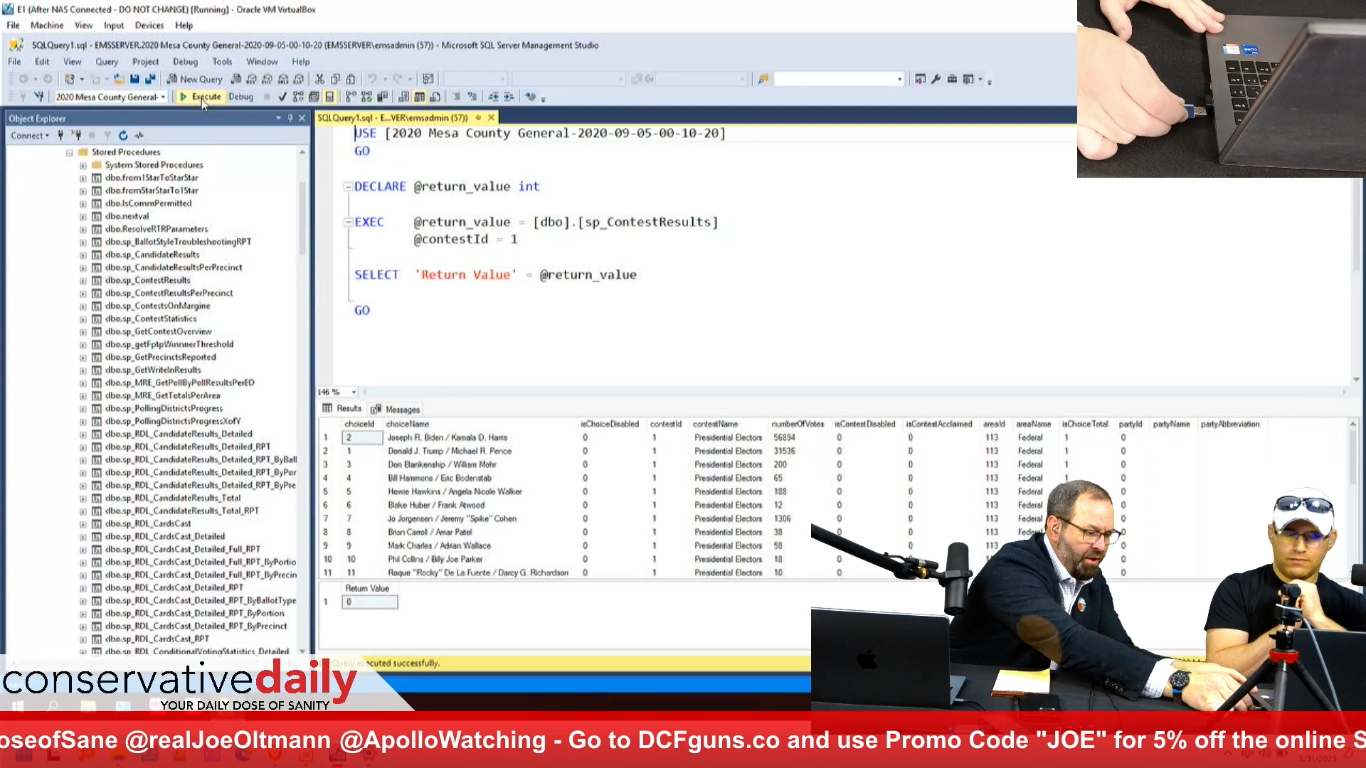Open the SSMS Query menu
This screenshot has width=1366, height=768.
click(107, 62)
